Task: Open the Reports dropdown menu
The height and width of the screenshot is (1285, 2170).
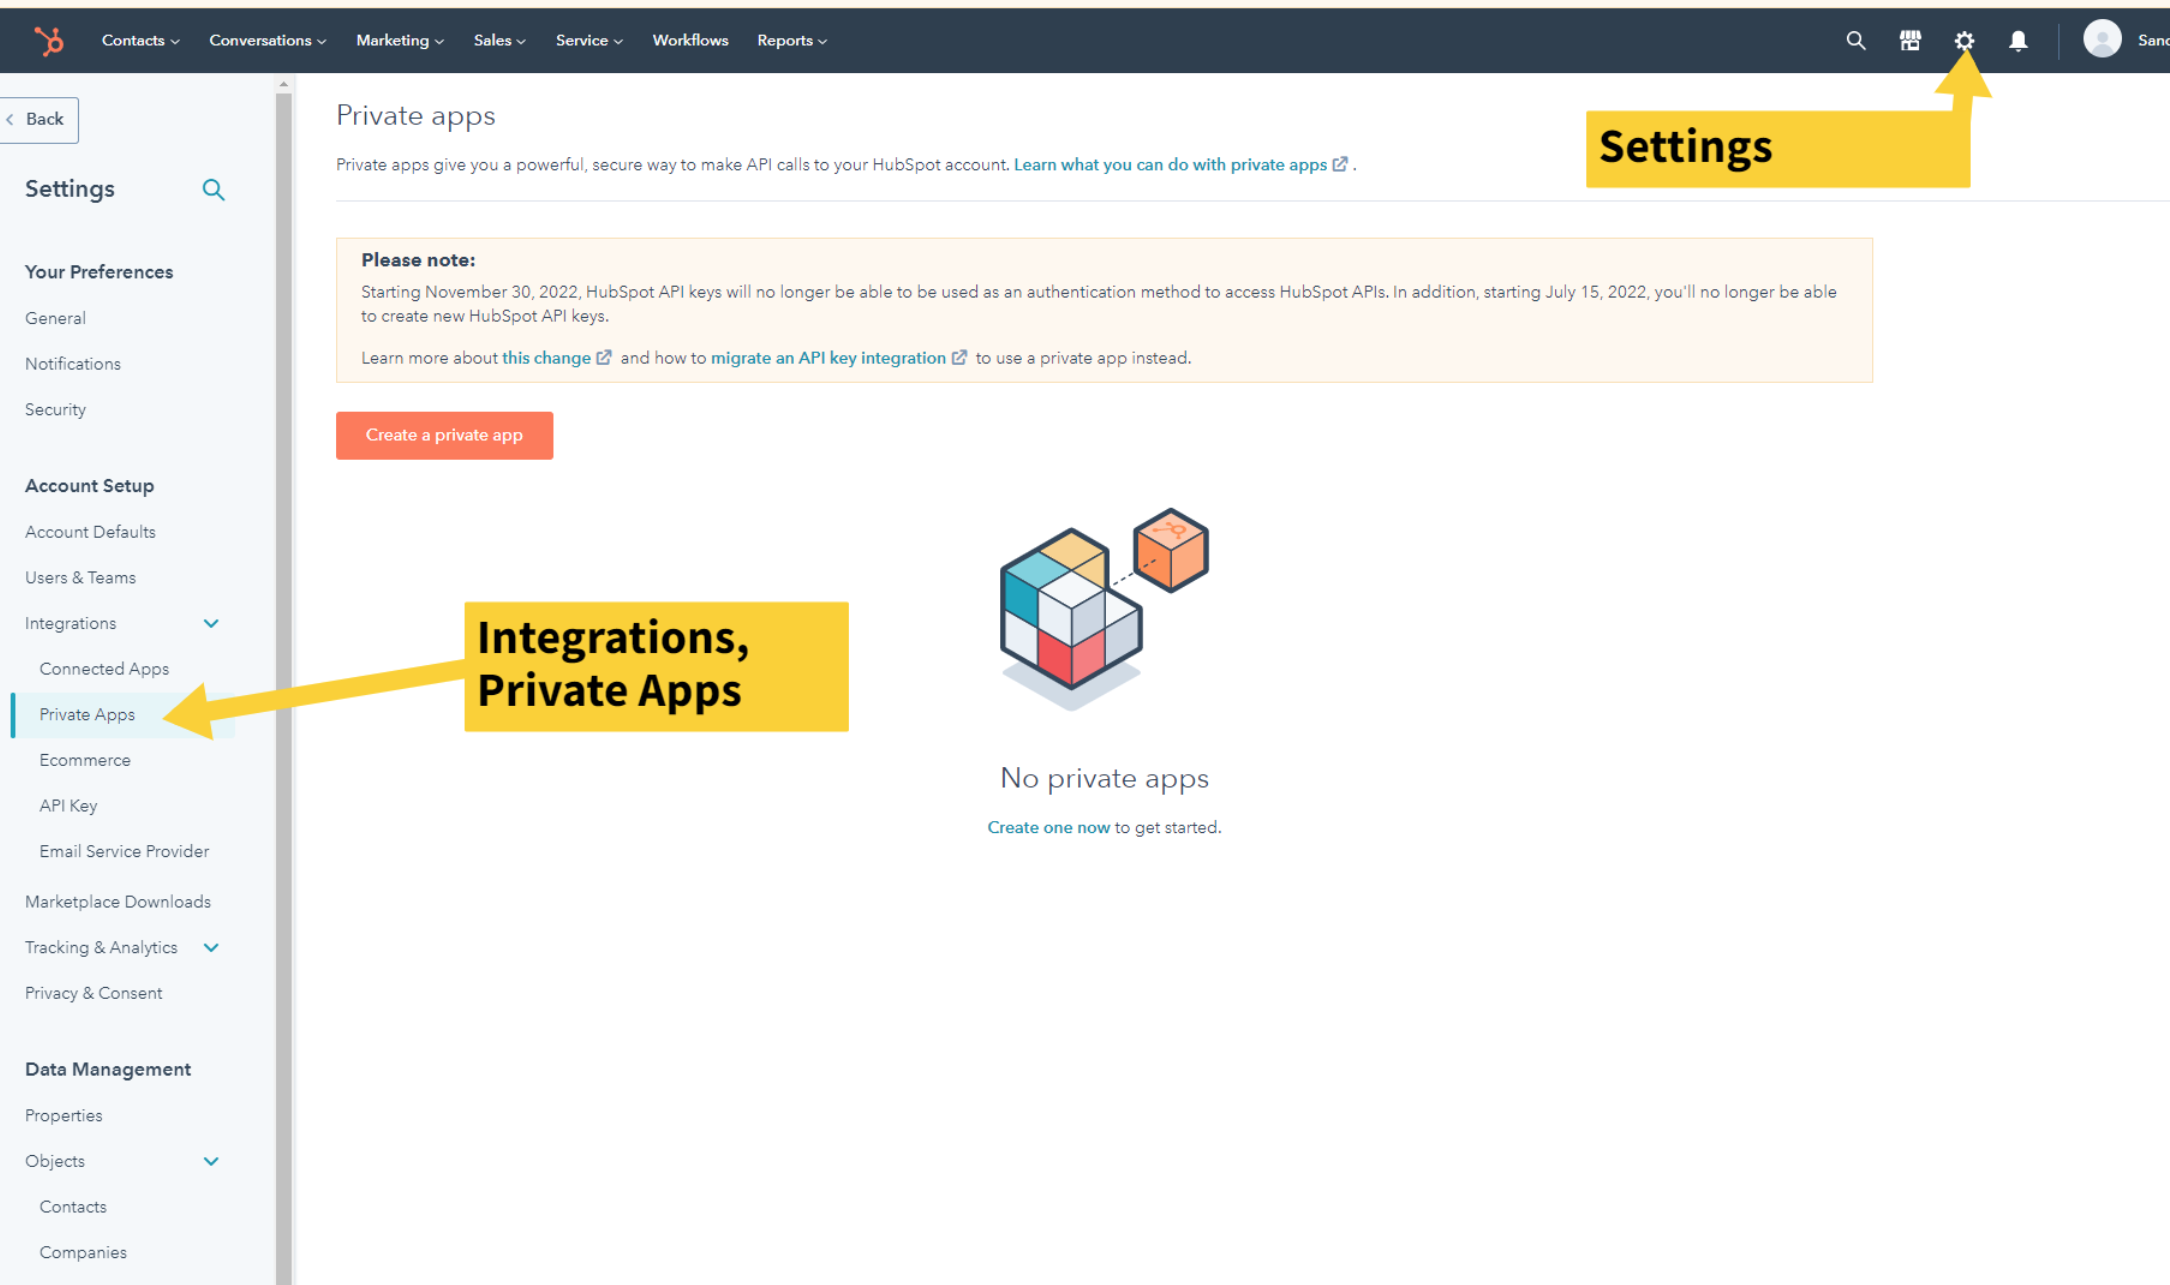Action: pyautogui.click(x=792, y=41)
